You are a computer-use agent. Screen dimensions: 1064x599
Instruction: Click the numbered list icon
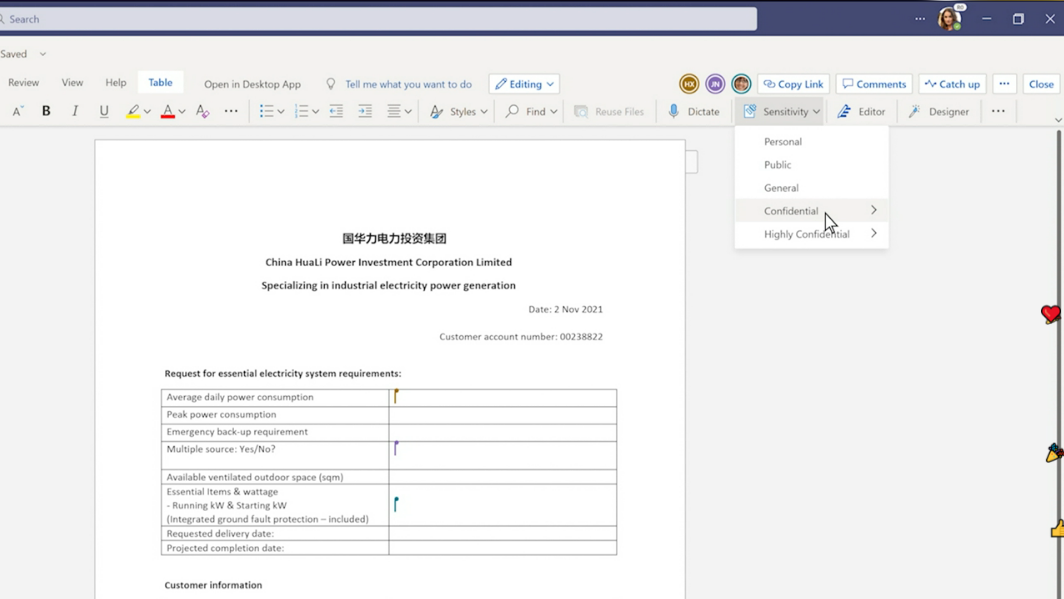[301, 112]
